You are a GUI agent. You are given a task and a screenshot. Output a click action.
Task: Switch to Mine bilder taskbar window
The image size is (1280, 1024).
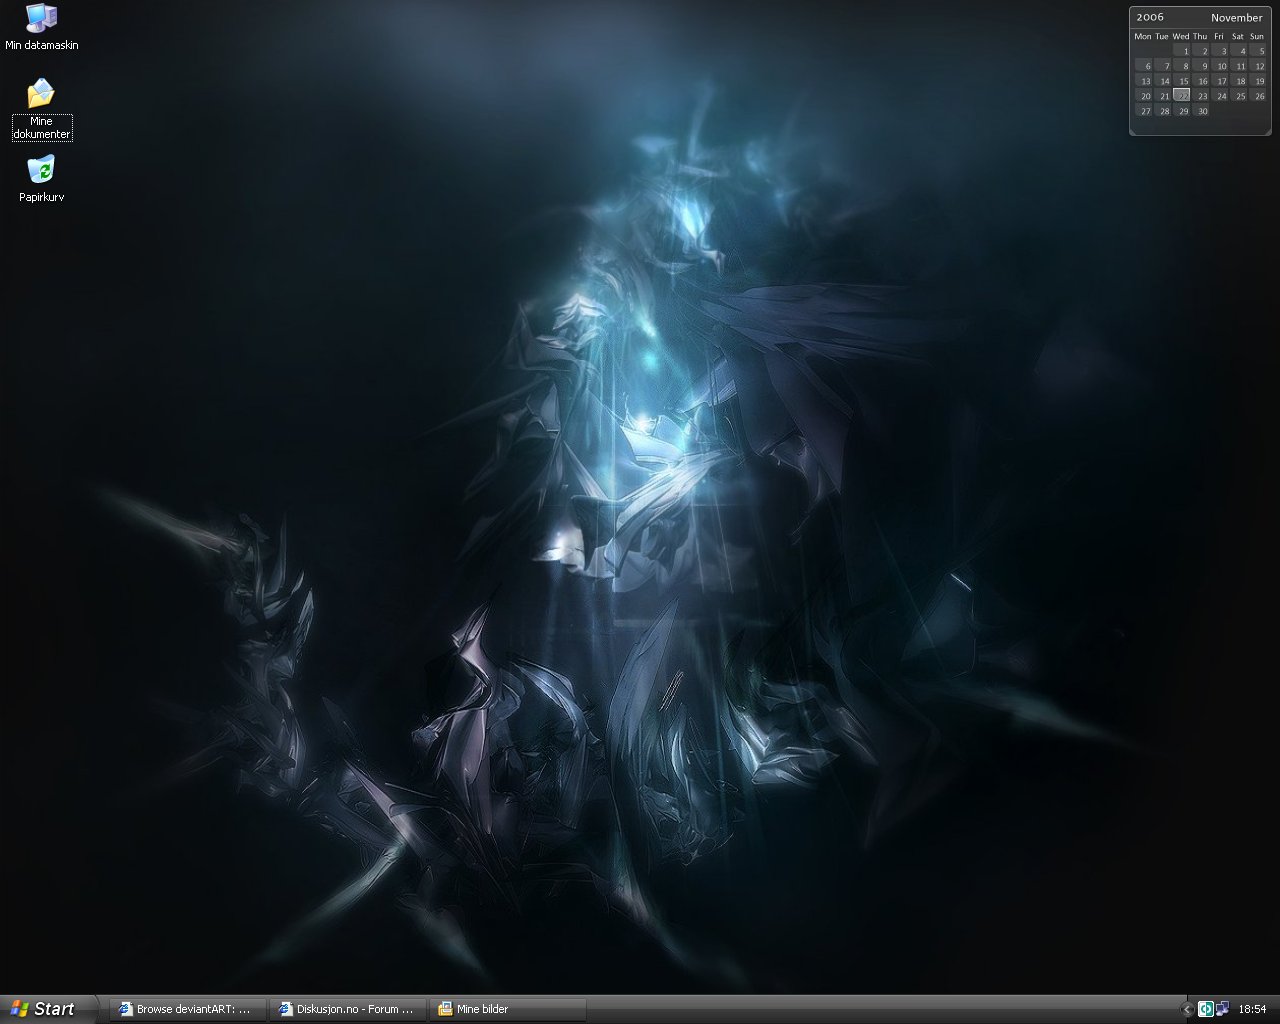pyautogui.click(x=508, y=1009)
